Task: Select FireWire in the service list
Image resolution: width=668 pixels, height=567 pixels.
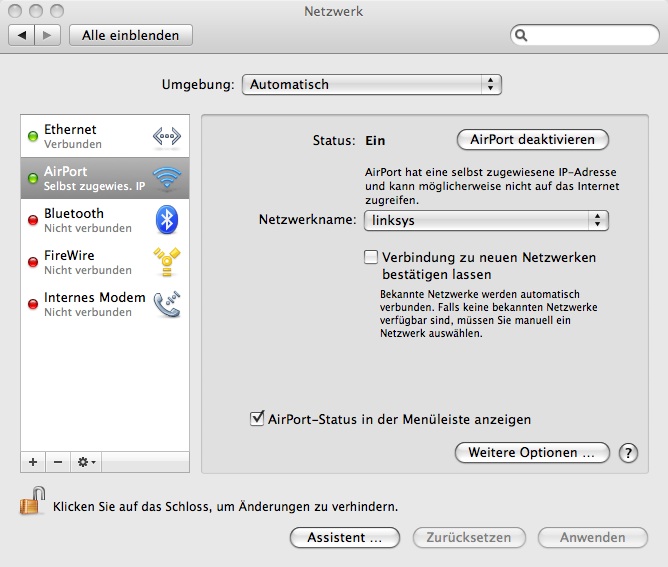Action: point(105,262)
